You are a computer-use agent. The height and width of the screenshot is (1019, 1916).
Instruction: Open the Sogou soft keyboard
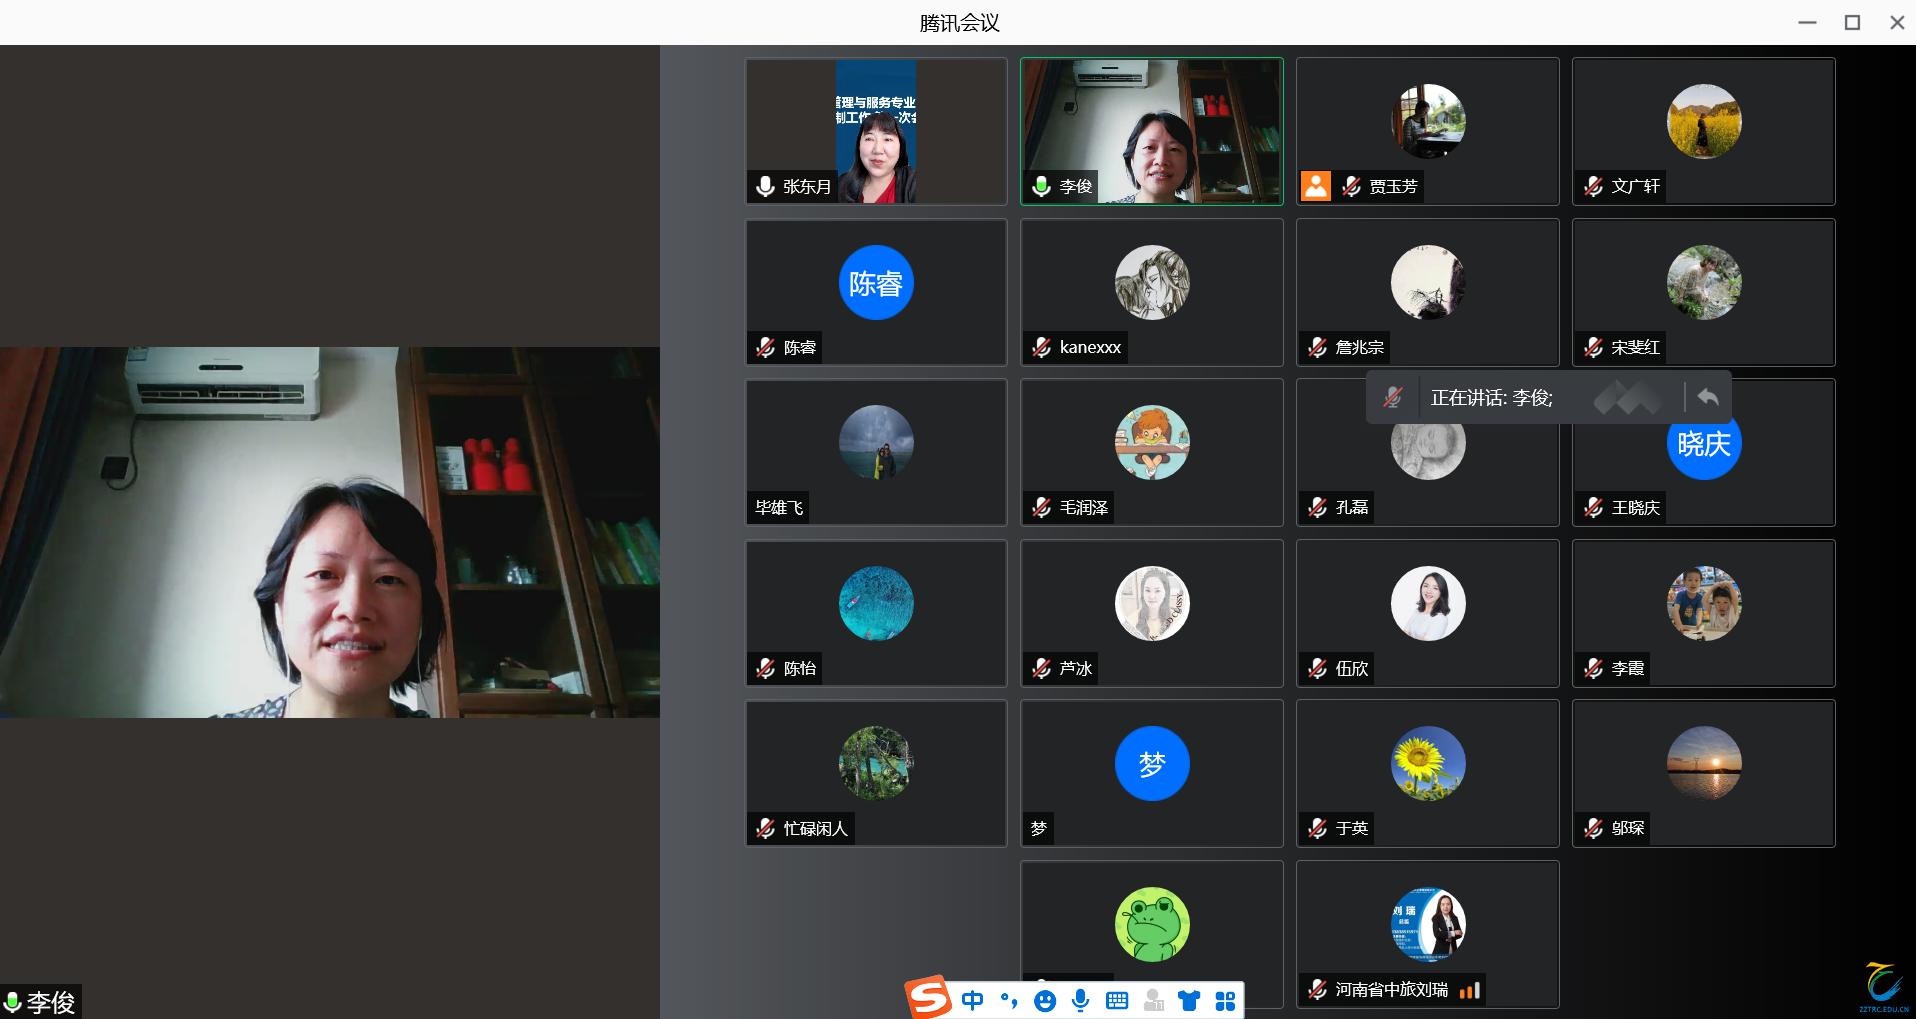1117,1001
